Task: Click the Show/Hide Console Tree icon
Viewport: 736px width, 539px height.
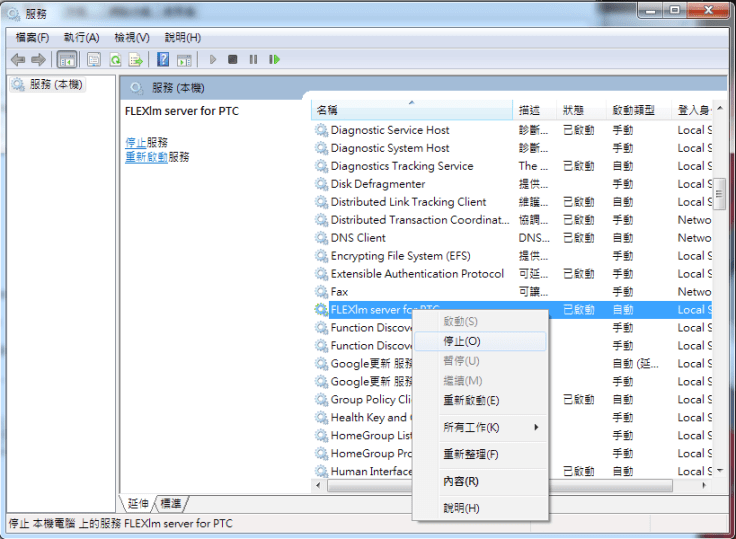Action: [x=67, y=60]
